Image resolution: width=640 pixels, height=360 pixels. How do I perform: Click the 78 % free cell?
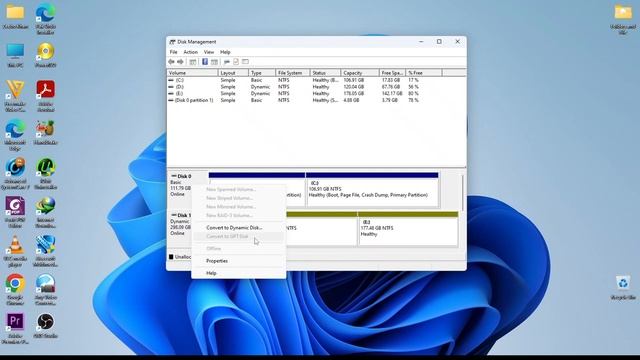[413, 100]
